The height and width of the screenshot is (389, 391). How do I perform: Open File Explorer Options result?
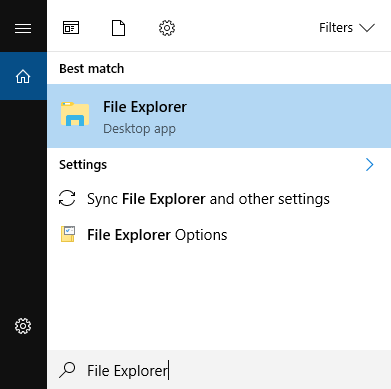pyautogui.click(x=219, y=235)
